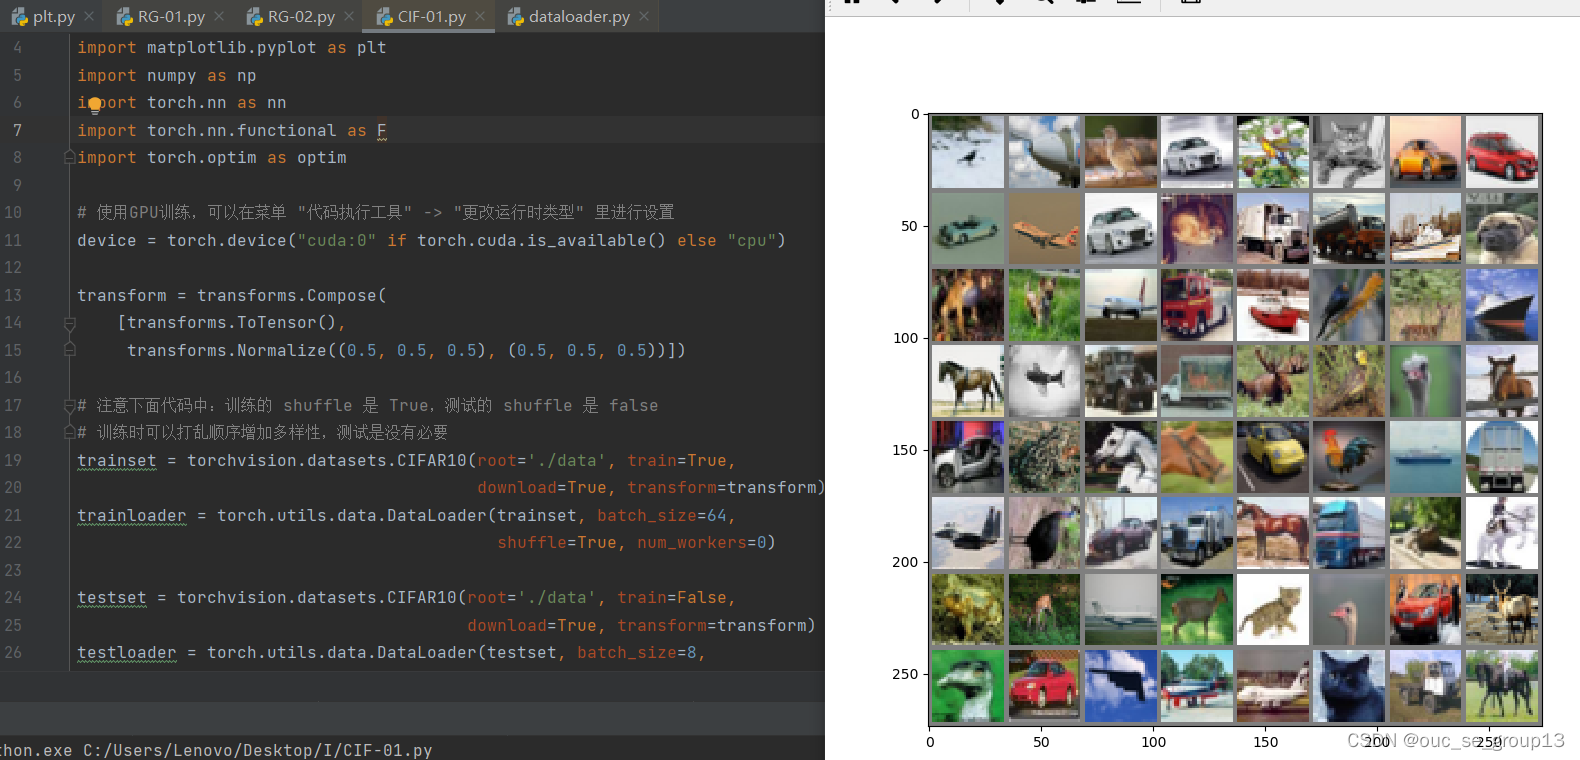This screenshot has height=760, width=1580.
Task: Click gutter line number 26
Action: pos(13,652)
